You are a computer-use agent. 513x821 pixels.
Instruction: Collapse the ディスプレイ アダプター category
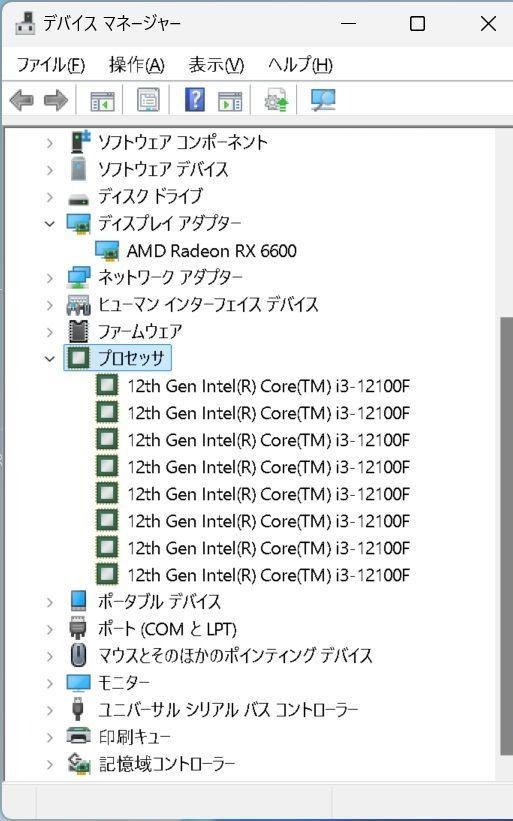tap(50, 224)
